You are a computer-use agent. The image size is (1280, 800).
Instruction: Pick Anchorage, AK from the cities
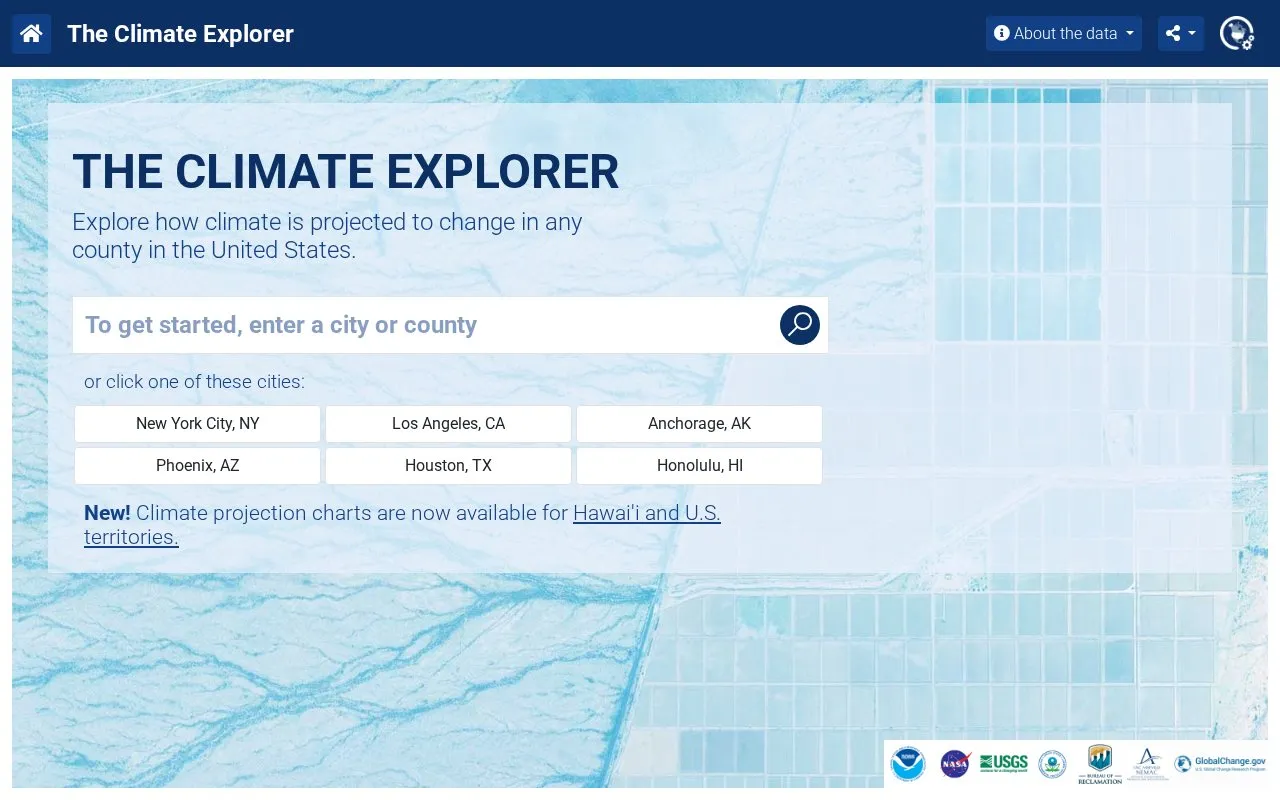tap(700, 424)
